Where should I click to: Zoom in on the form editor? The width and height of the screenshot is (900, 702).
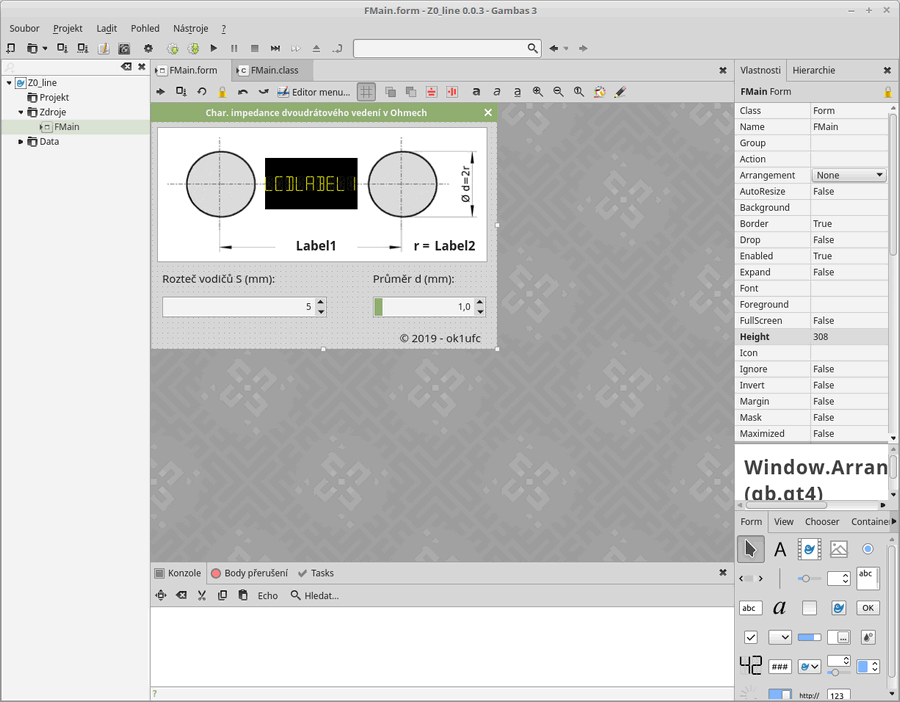(538, 92)
